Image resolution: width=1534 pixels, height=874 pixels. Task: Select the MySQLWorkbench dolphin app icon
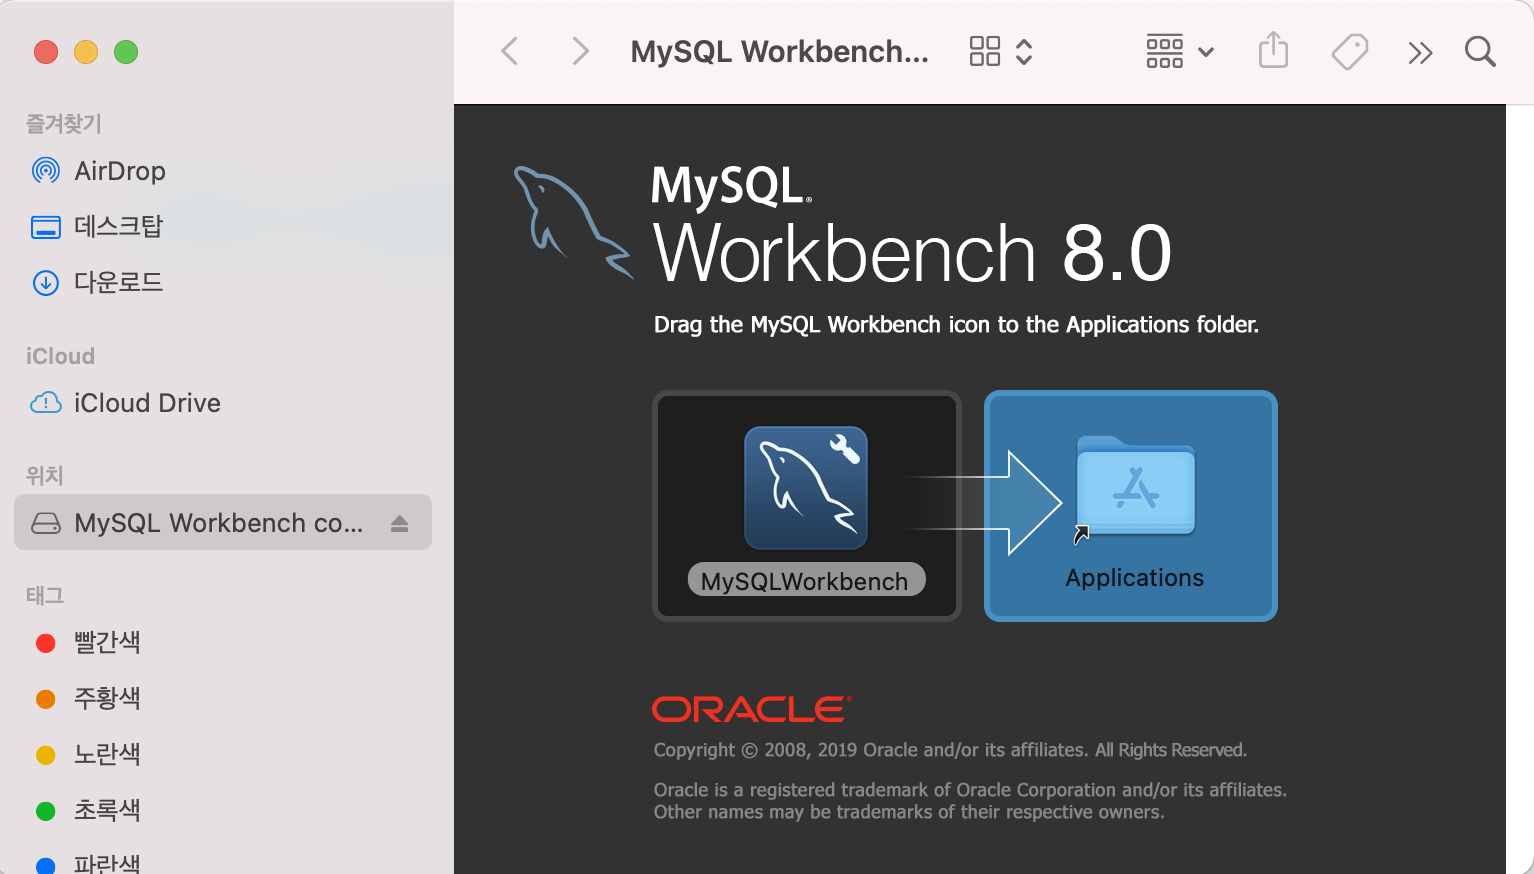click(x=806, y=488)
